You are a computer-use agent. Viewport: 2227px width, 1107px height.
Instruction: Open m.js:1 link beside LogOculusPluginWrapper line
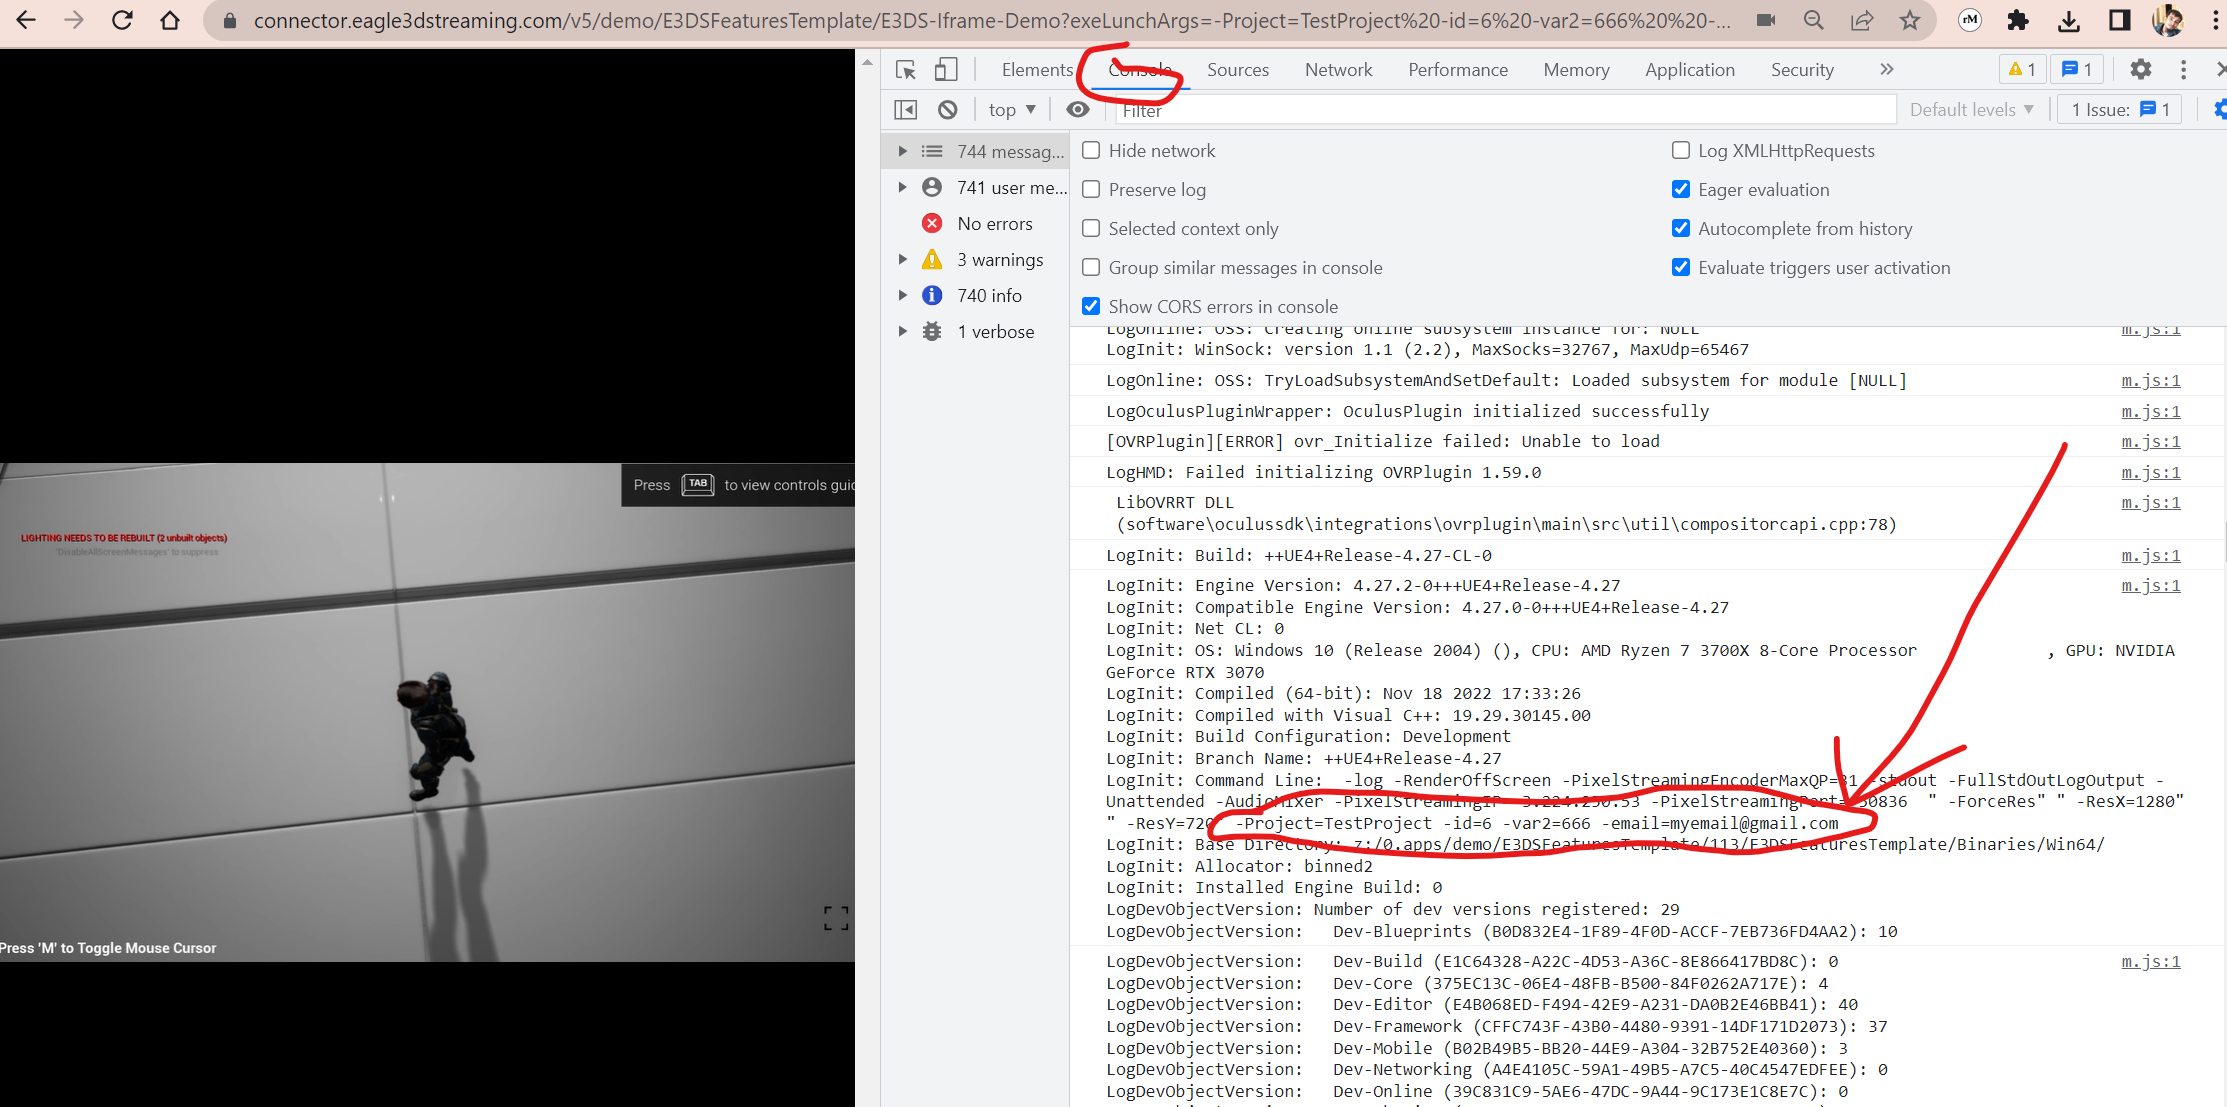click(2151, 411)
